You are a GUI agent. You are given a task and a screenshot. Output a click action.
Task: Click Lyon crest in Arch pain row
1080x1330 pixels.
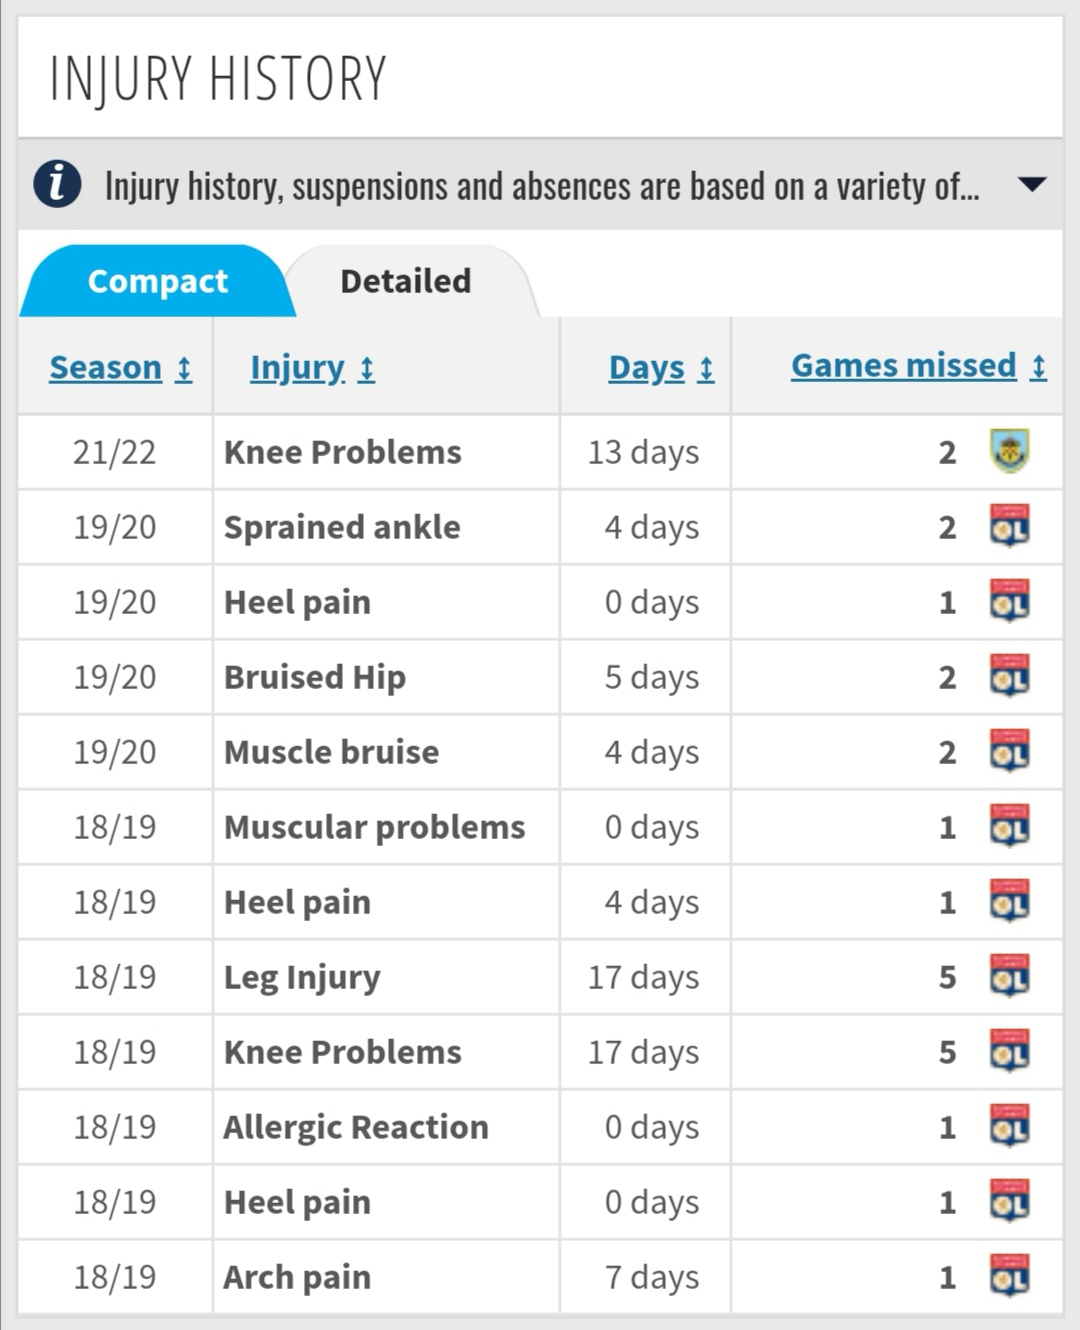coord(1009,1276)
